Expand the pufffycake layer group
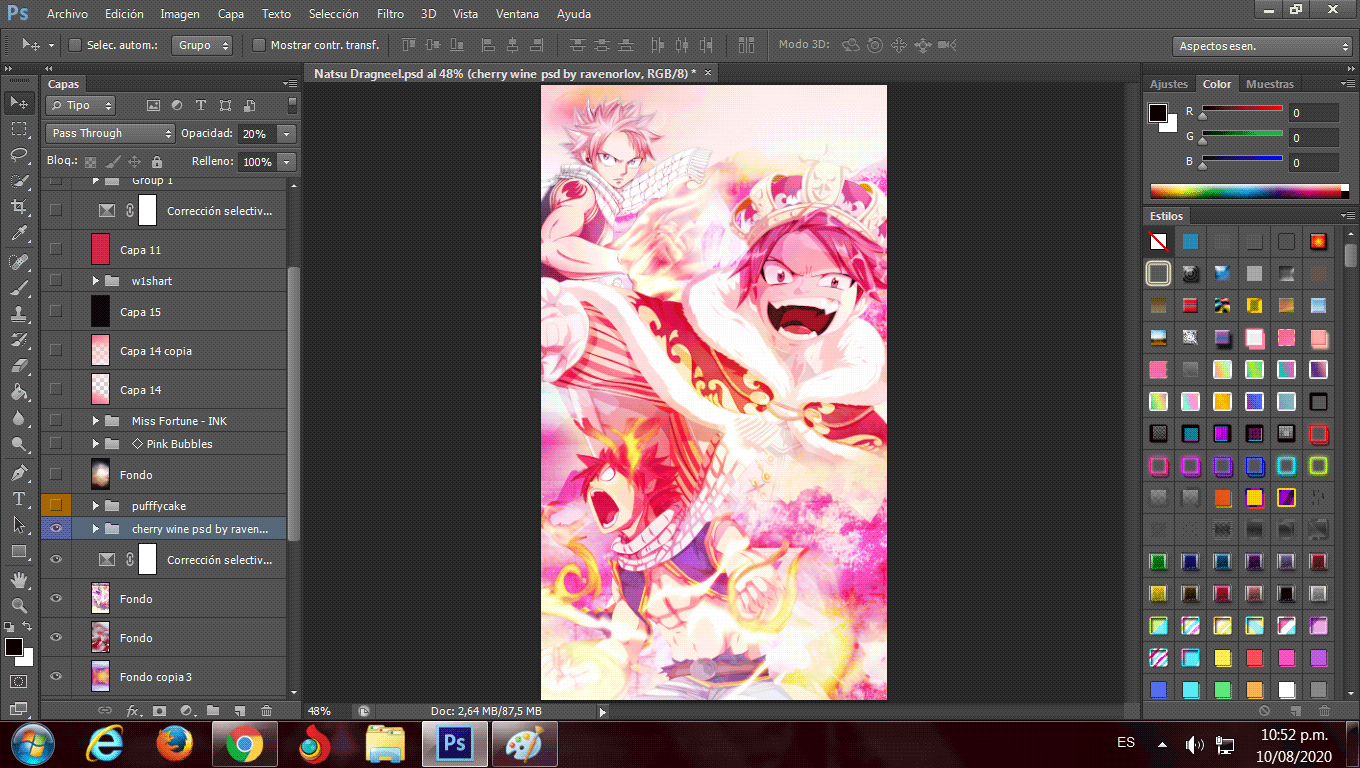1360x768 pixels. (x=96, y=506)
